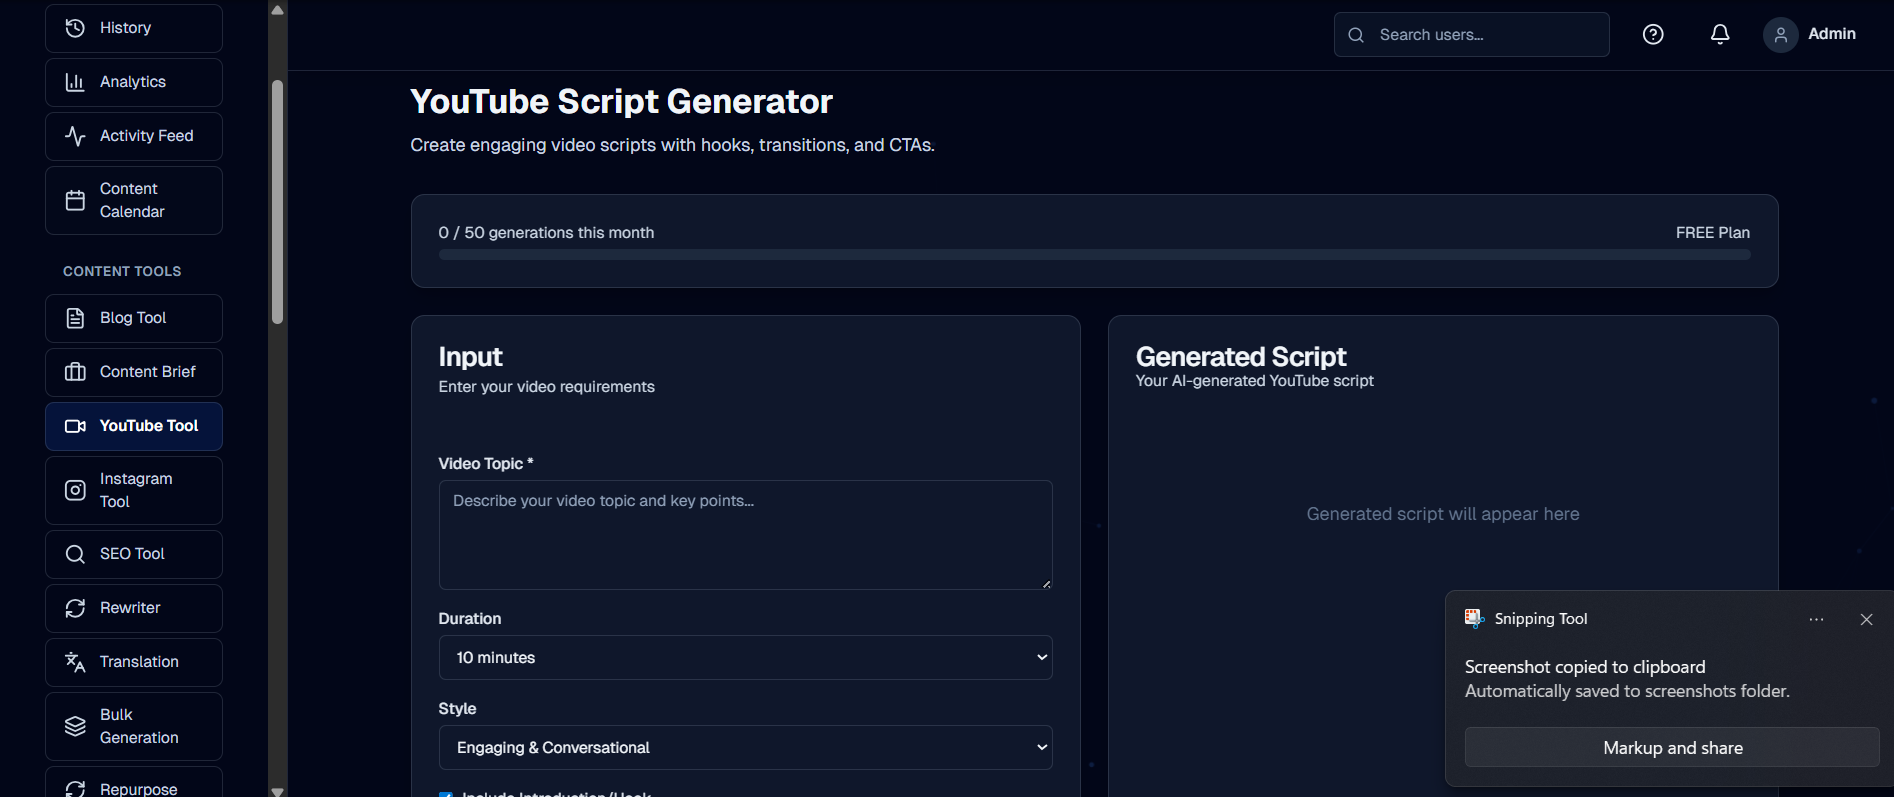Click the Content Calendar icon

[75, 200]
